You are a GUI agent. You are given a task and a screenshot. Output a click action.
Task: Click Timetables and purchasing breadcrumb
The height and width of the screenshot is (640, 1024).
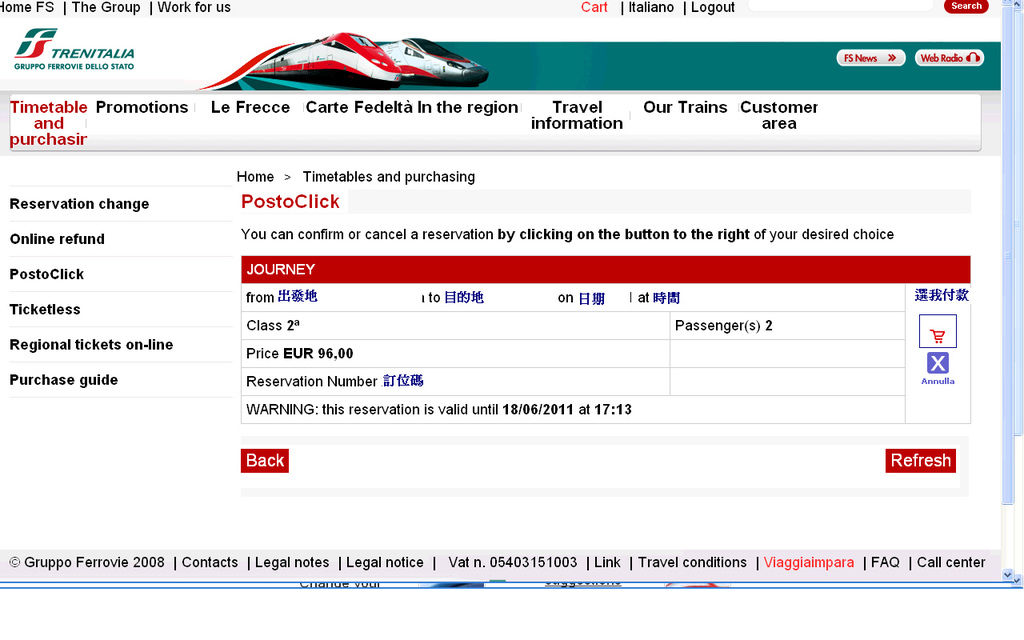[389, 177]
